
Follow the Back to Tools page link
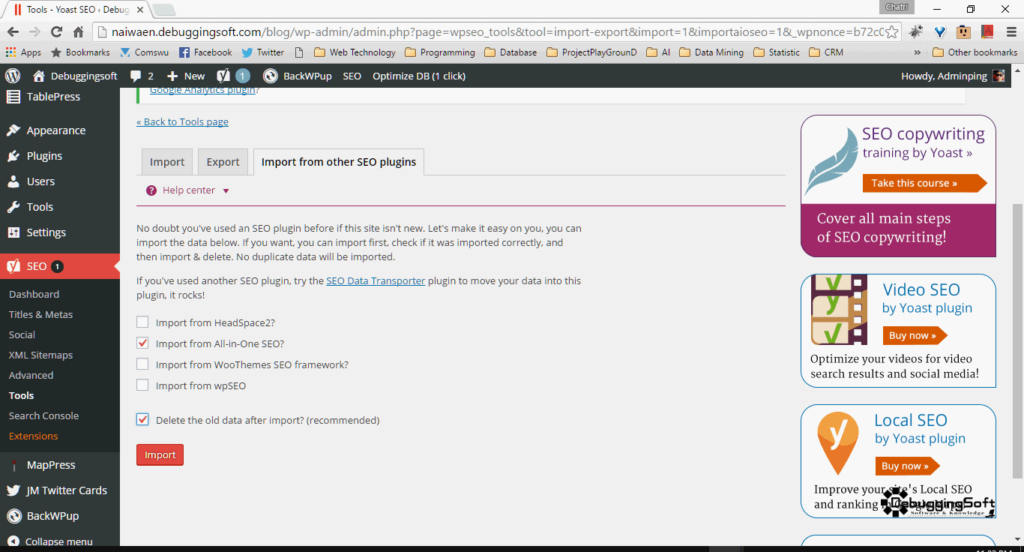[x=182, y=122]
